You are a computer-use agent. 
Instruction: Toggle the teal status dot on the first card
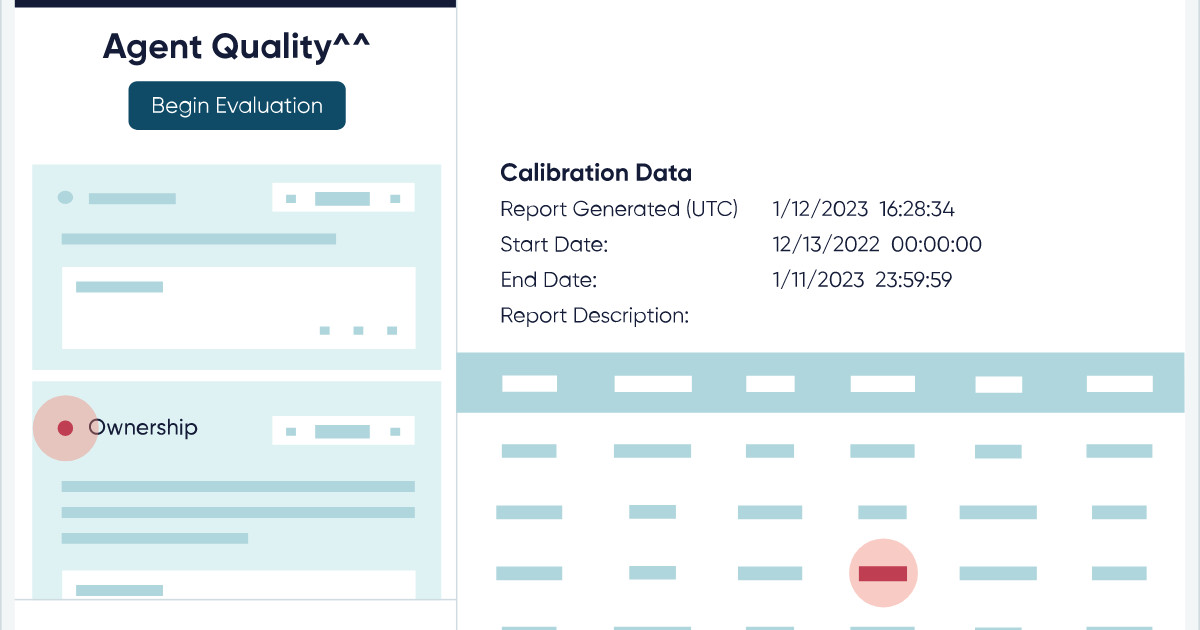click(x=65, y=197)
